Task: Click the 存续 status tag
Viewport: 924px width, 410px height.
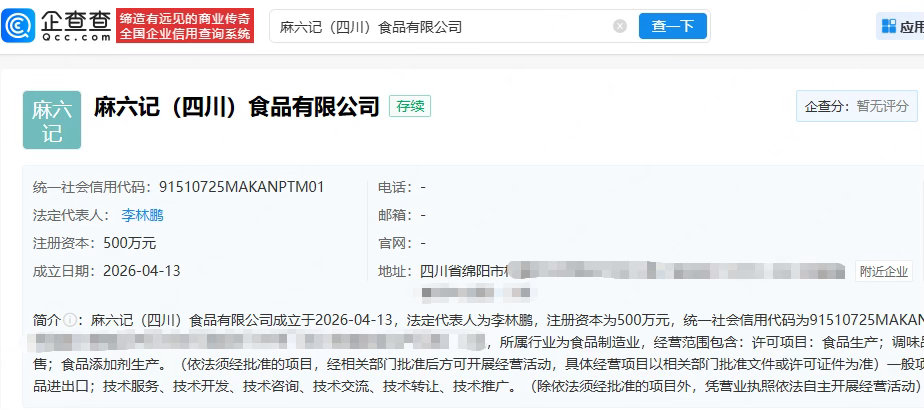Action: point(410,107)
